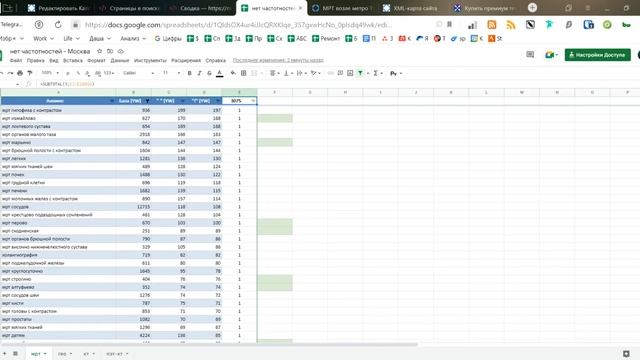This screenshot has width=640, height=360.
Task: Switch to the XML-карта сайта browser tab
Action: pyautogui.click(x=410, y=8)
